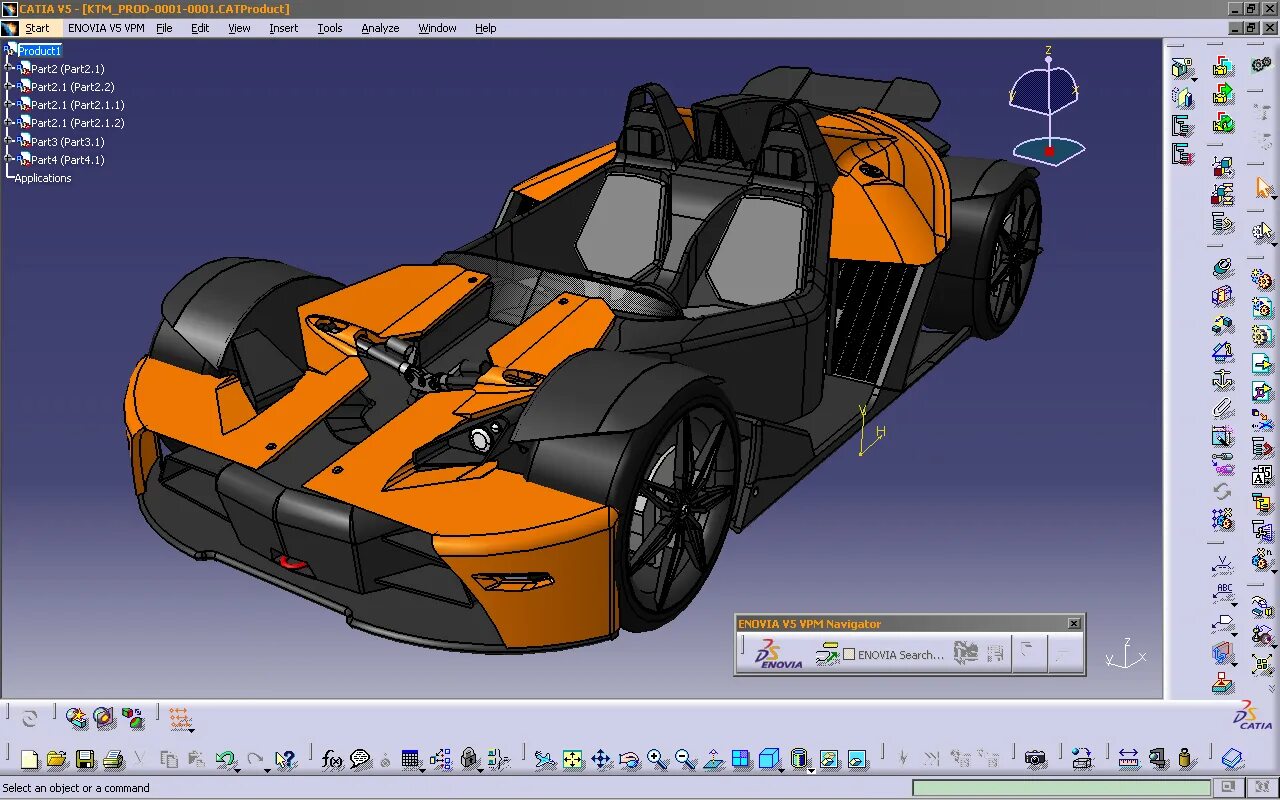This screenshot has height=800, width=1280.
Task: Click the Measure Inertia weight icon
Action: coord(1186,759)
